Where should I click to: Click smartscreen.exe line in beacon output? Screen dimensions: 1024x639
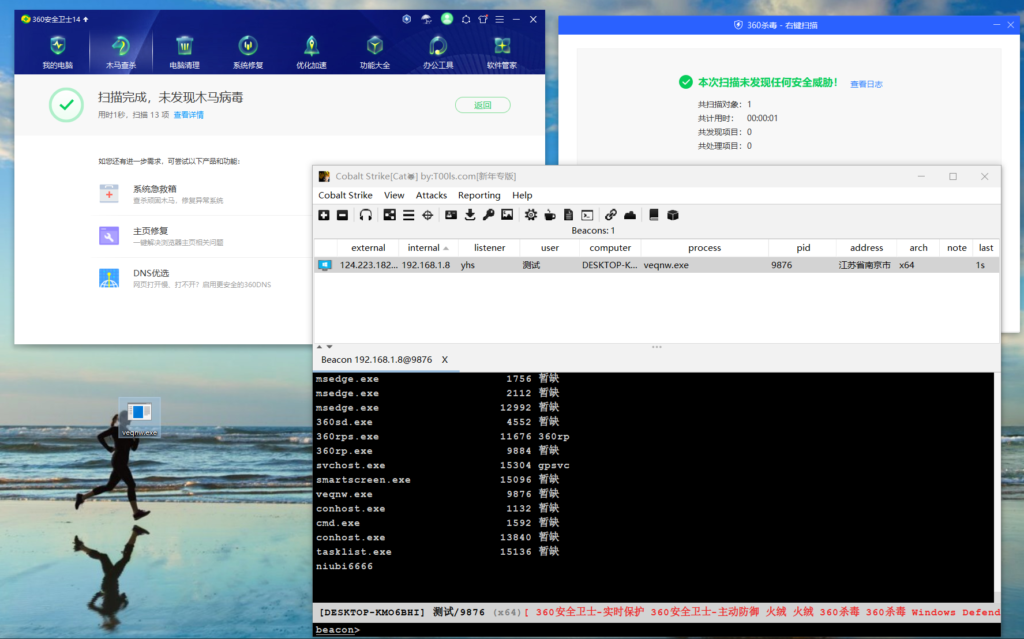437,480
